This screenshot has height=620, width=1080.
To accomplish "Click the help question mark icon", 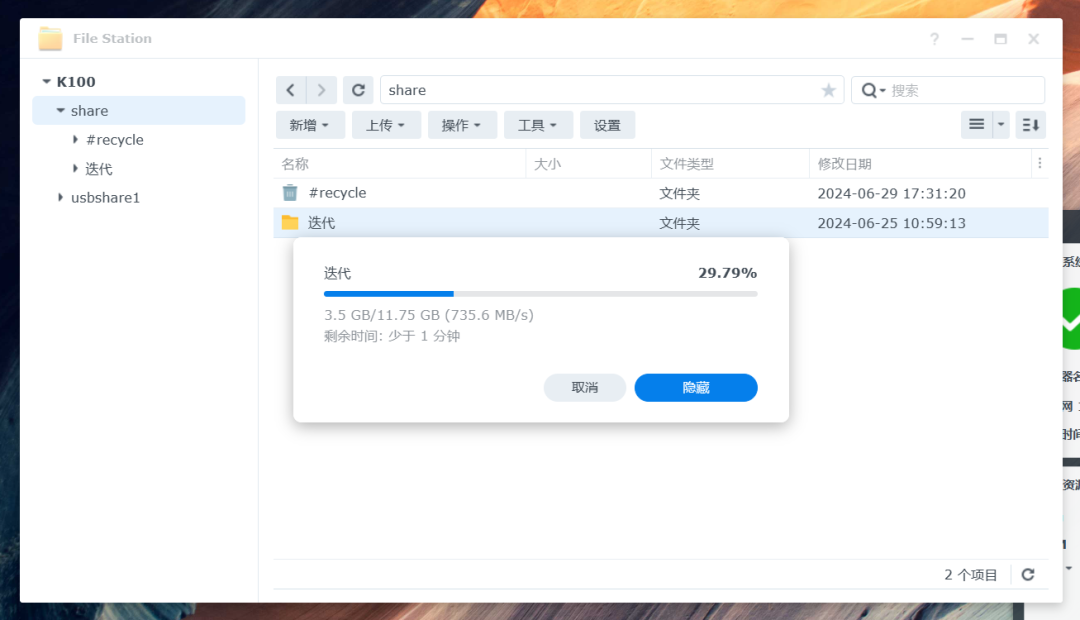I will [934, 39].
